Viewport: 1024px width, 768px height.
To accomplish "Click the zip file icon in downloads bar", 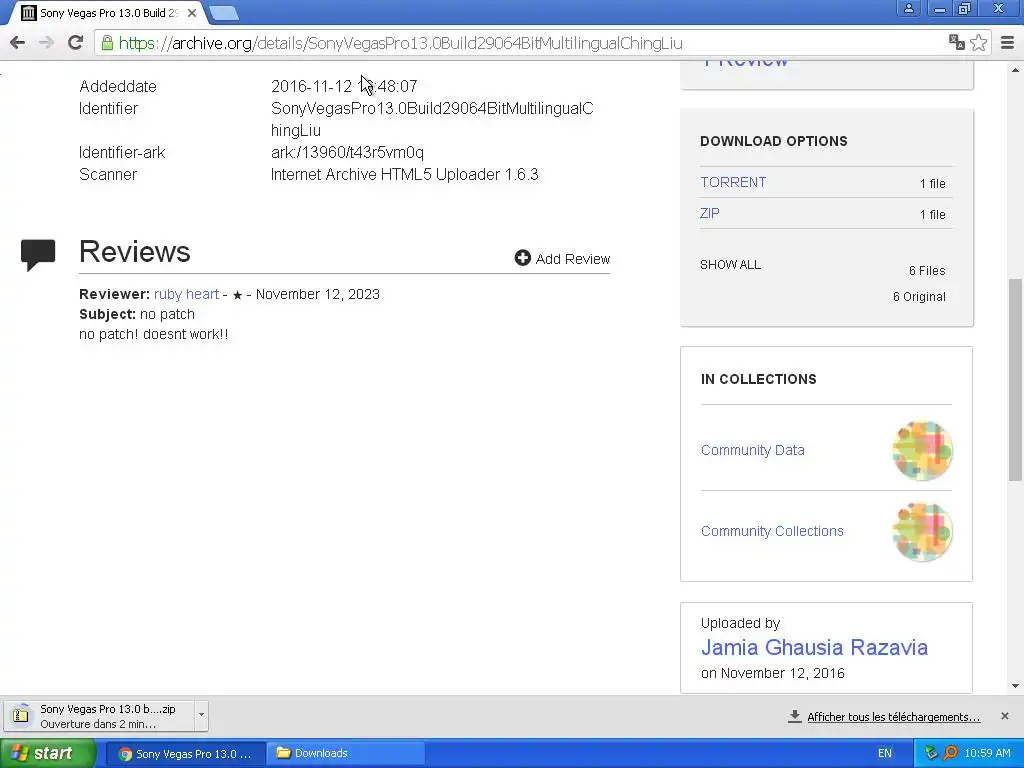I will pyautogui.click(x=21, y=716).
